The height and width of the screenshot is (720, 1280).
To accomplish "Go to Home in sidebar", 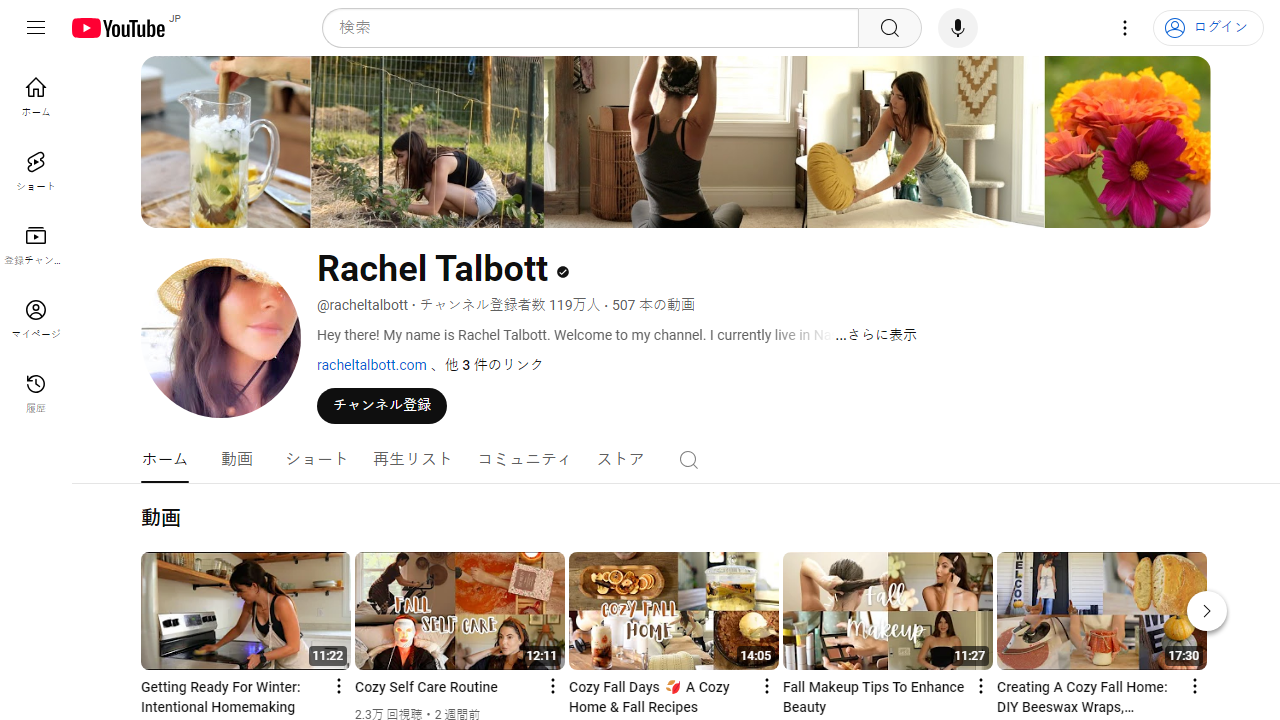I will click(36, 97).
